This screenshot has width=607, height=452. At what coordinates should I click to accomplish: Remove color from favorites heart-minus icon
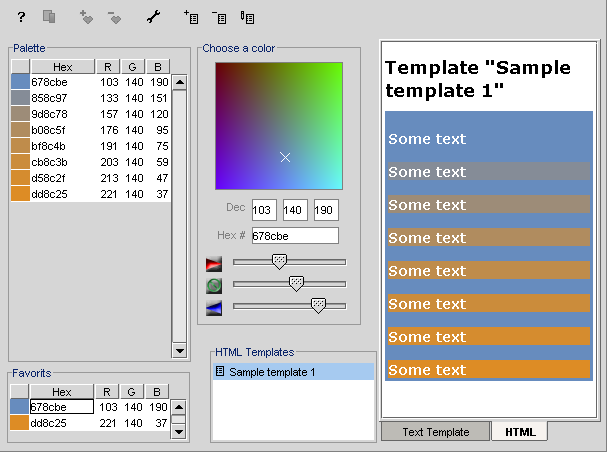tap(115, 17)
